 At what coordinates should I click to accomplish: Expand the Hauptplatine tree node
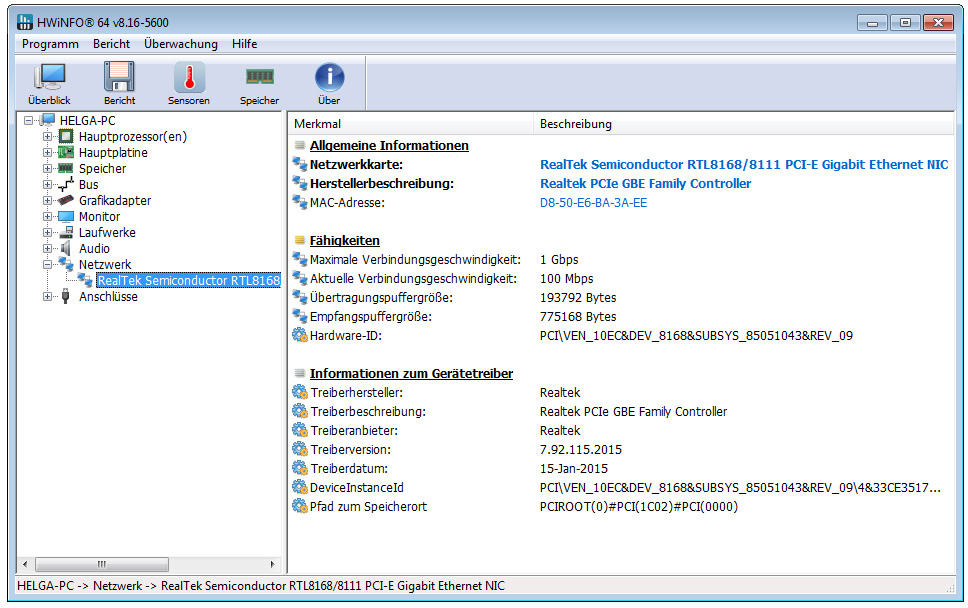pos(47,153)
